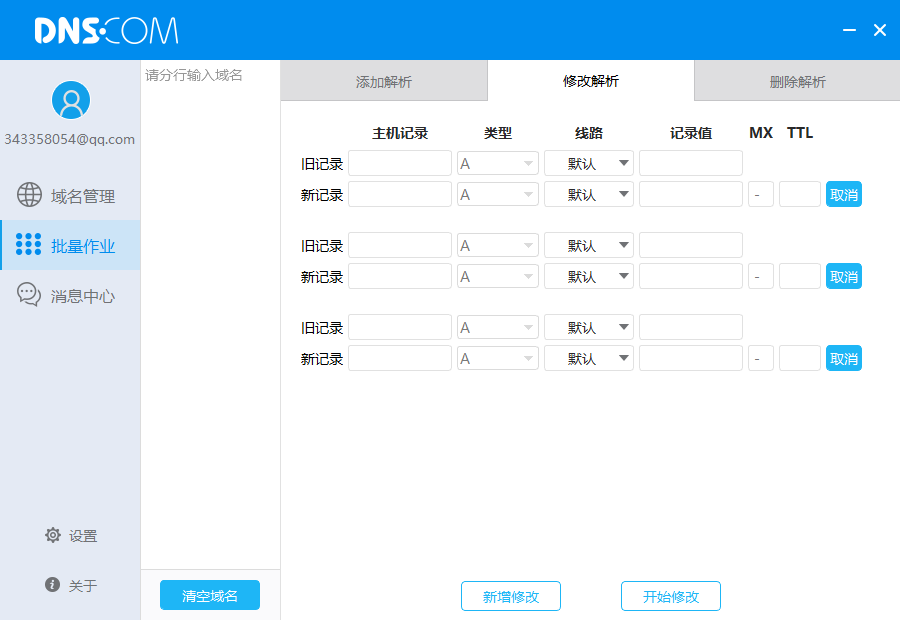Image resolution: width=900 pixels, height=620 pixels.
Task: Click the 记录值 column header
Action: [x=691, y=133]
